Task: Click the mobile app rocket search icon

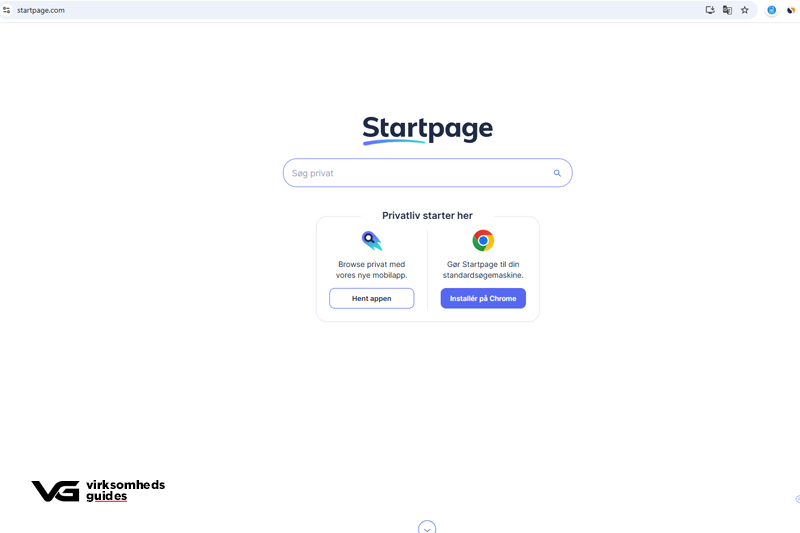Action: (x=372, y=241)
